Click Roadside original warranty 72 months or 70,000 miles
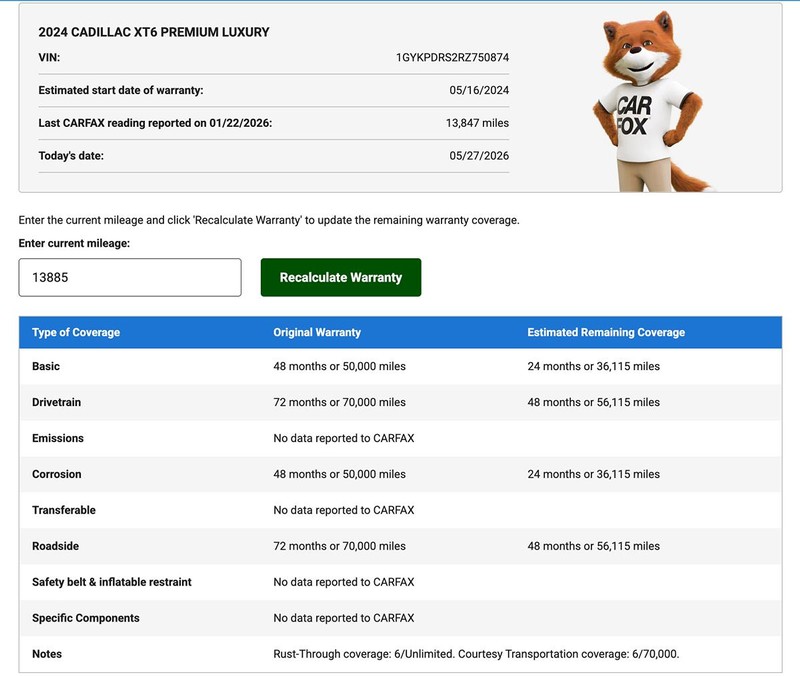Screen dimensions: 800x676 tap(339, 546)
